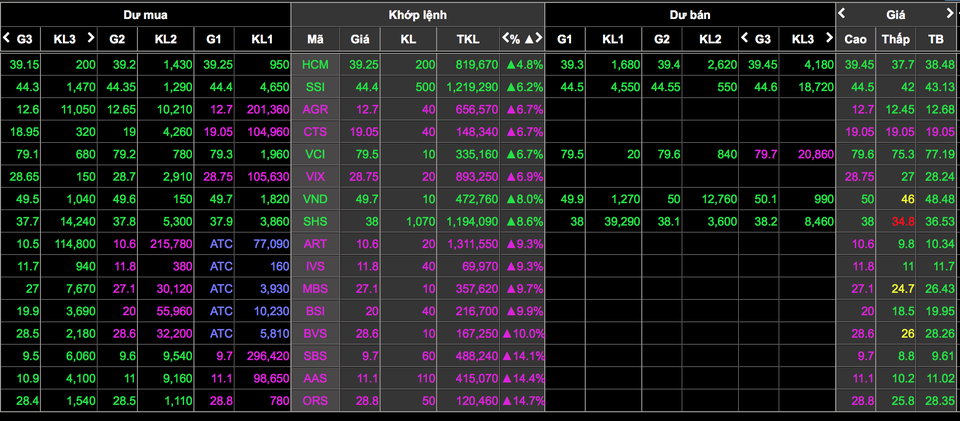Viewport: 960px width, 421px height.
Task: Click the total volume 819,670 for HCM
Action: pos(476,65)
